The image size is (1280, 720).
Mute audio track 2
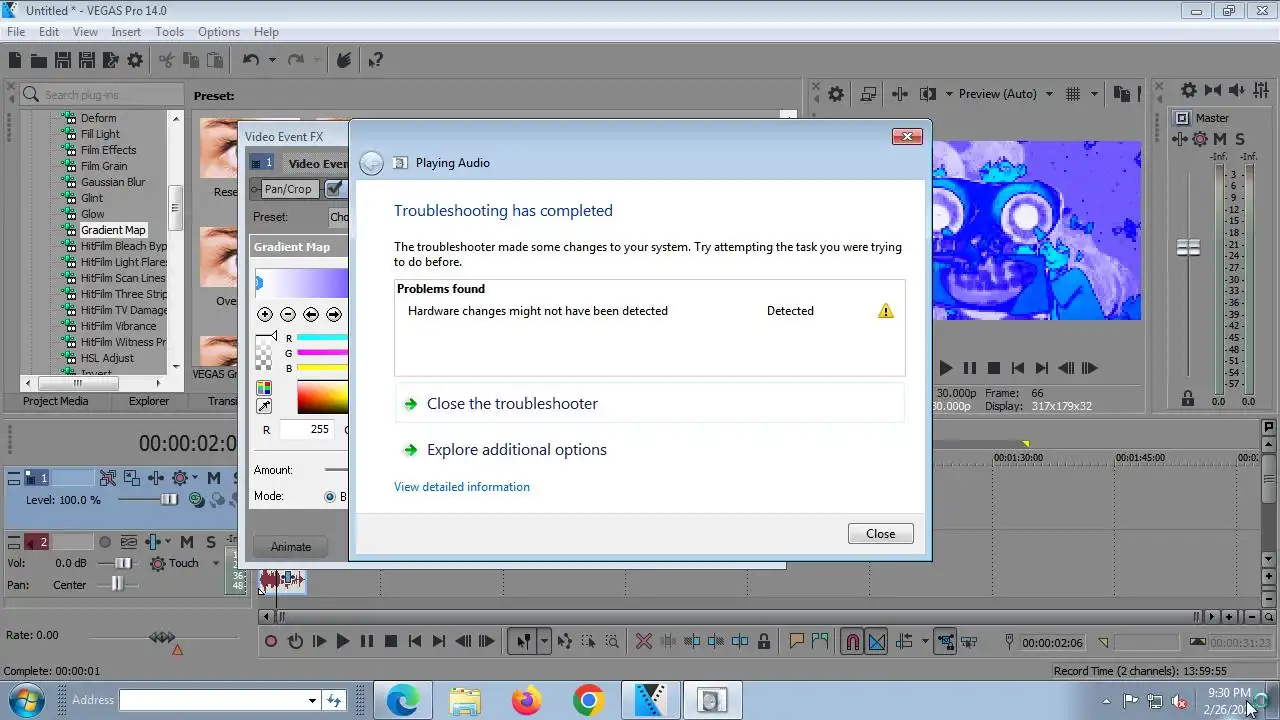point(187,542)
